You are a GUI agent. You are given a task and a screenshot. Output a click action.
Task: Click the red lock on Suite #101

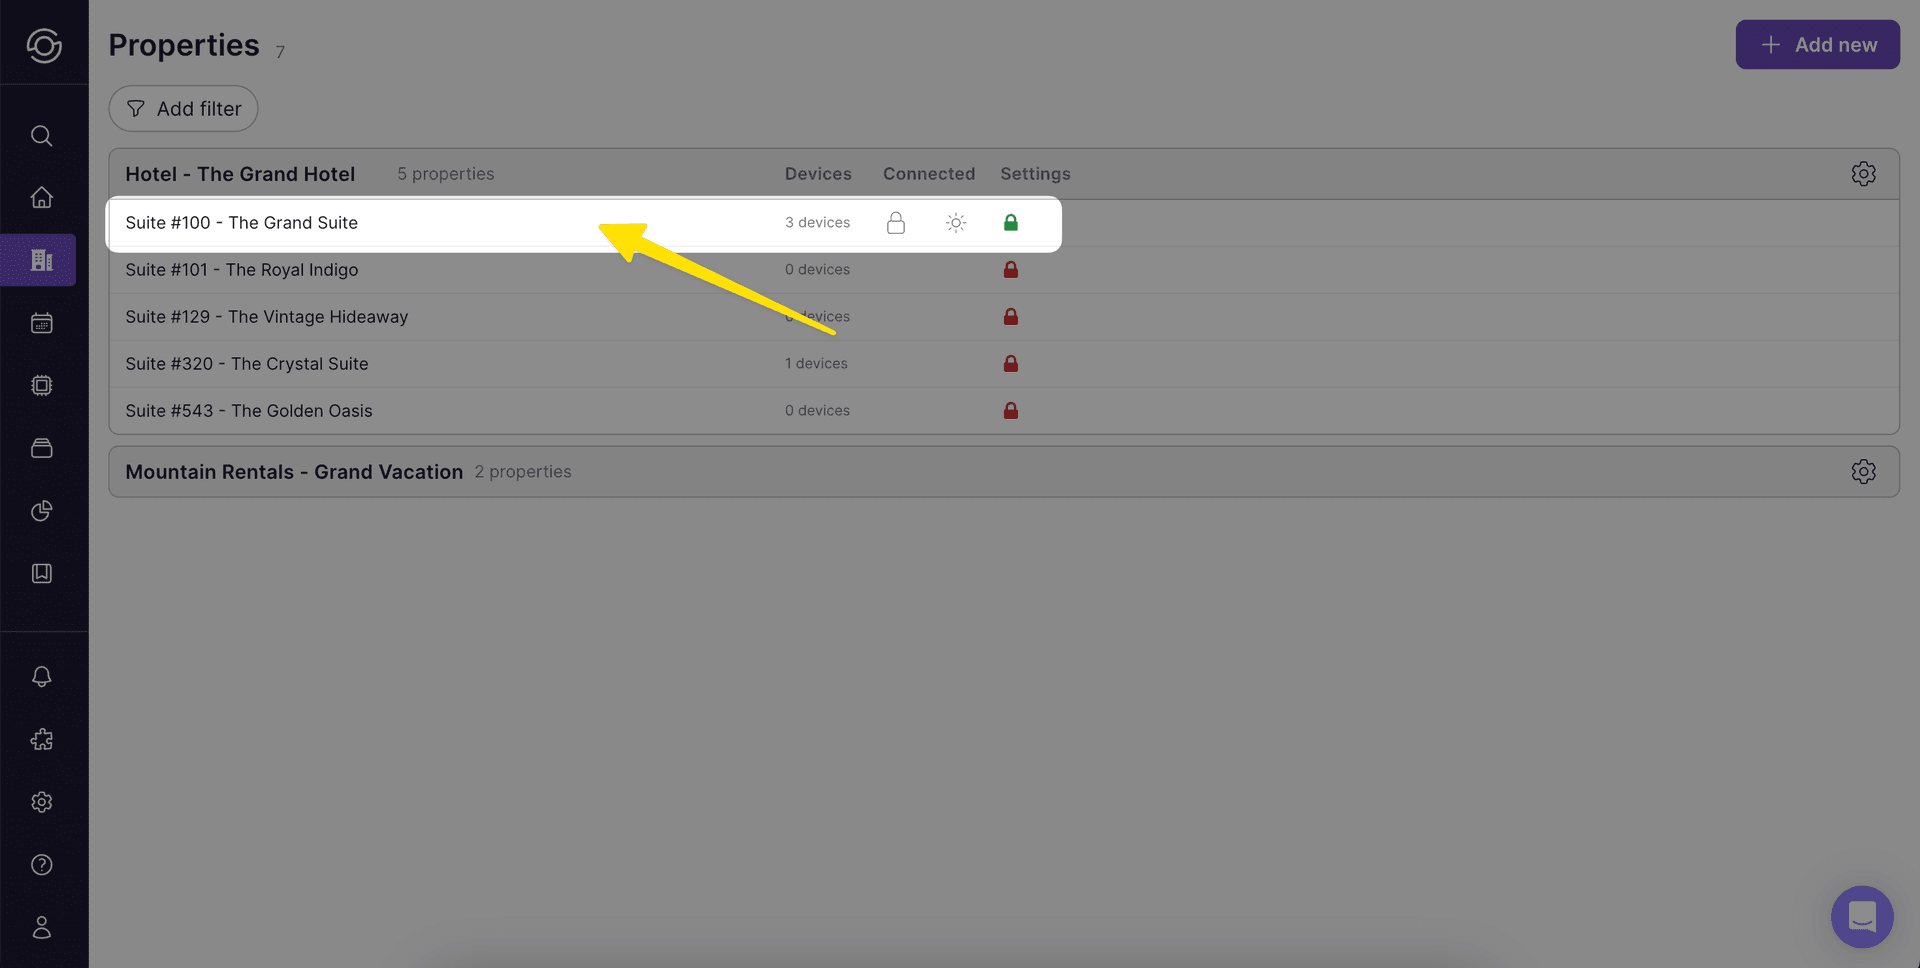1010,270
